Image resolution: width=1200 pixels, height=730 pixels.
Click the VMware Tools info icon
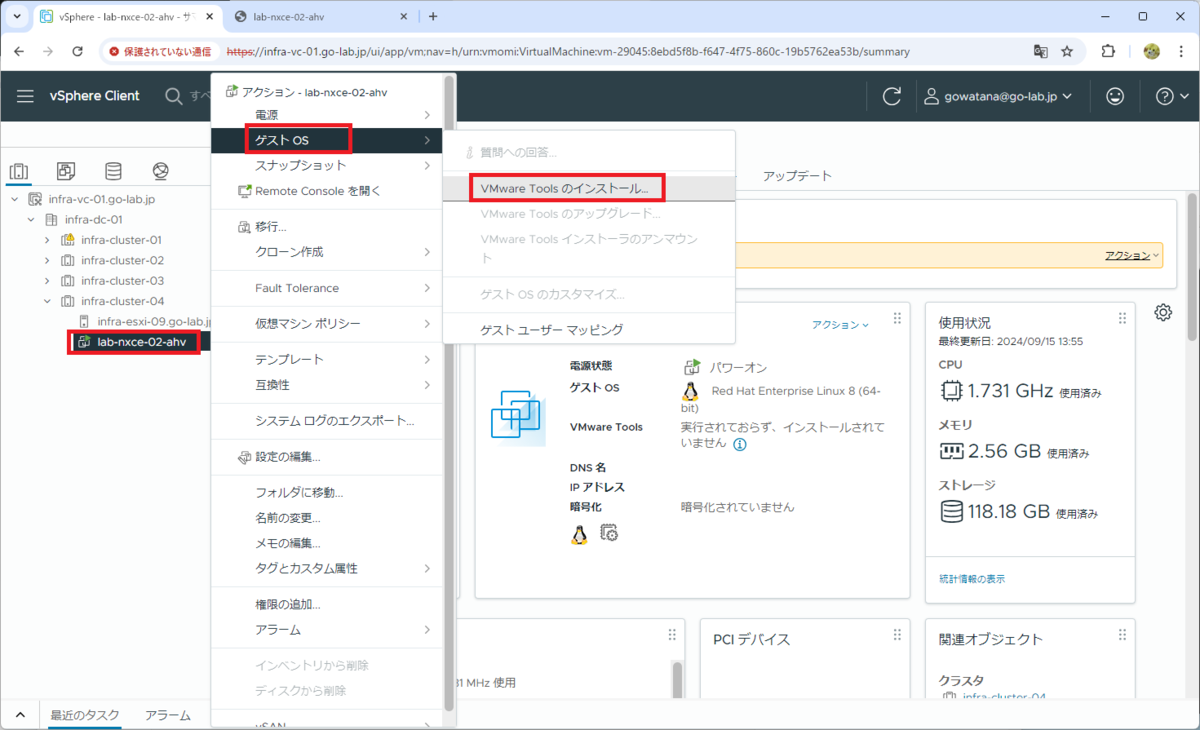(x=740, y=444)
